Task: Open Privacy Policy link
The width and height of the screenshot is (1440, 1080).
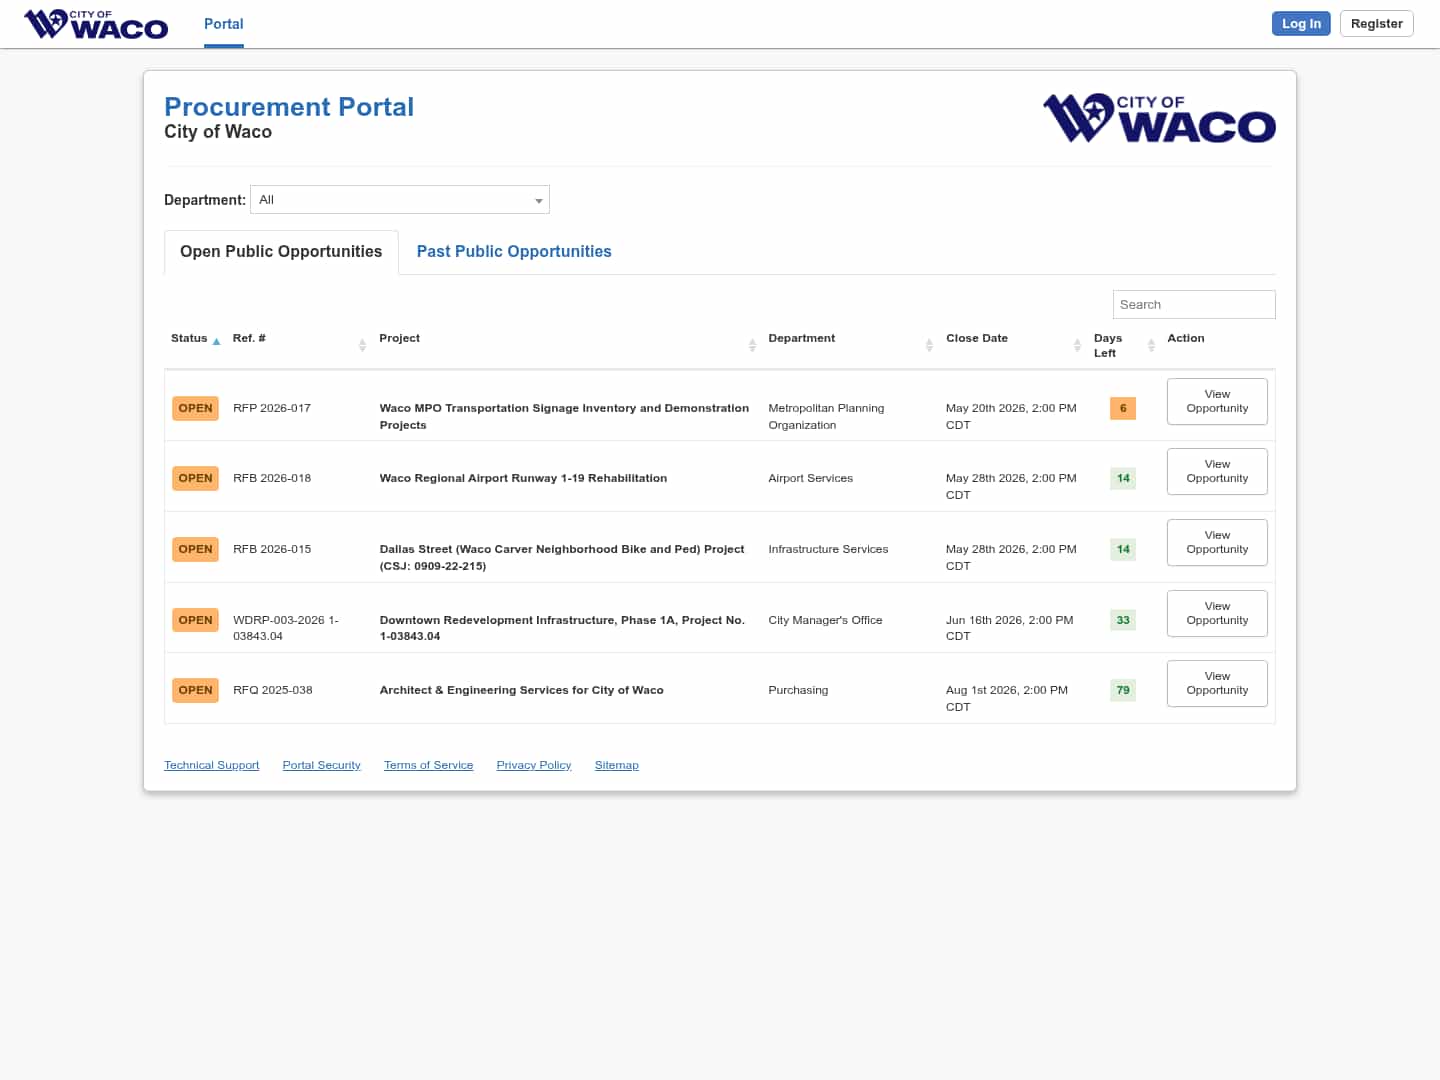Action: tap(534, 765)
